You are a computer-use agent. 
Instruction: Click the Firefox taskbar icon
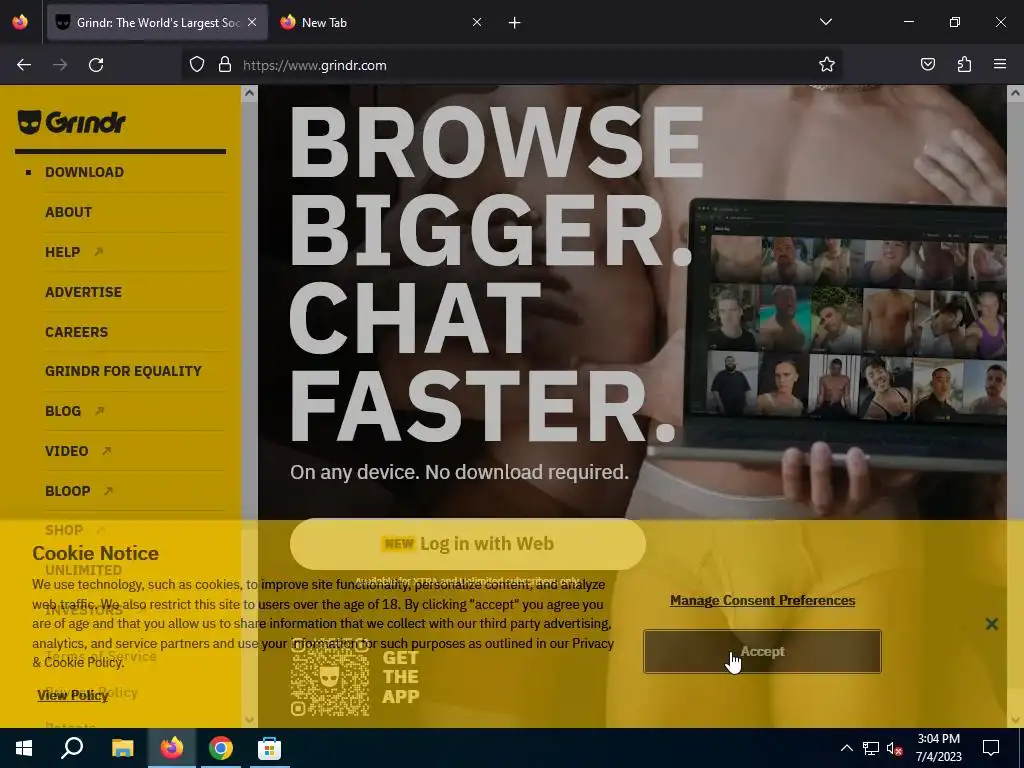pos(172,748)
